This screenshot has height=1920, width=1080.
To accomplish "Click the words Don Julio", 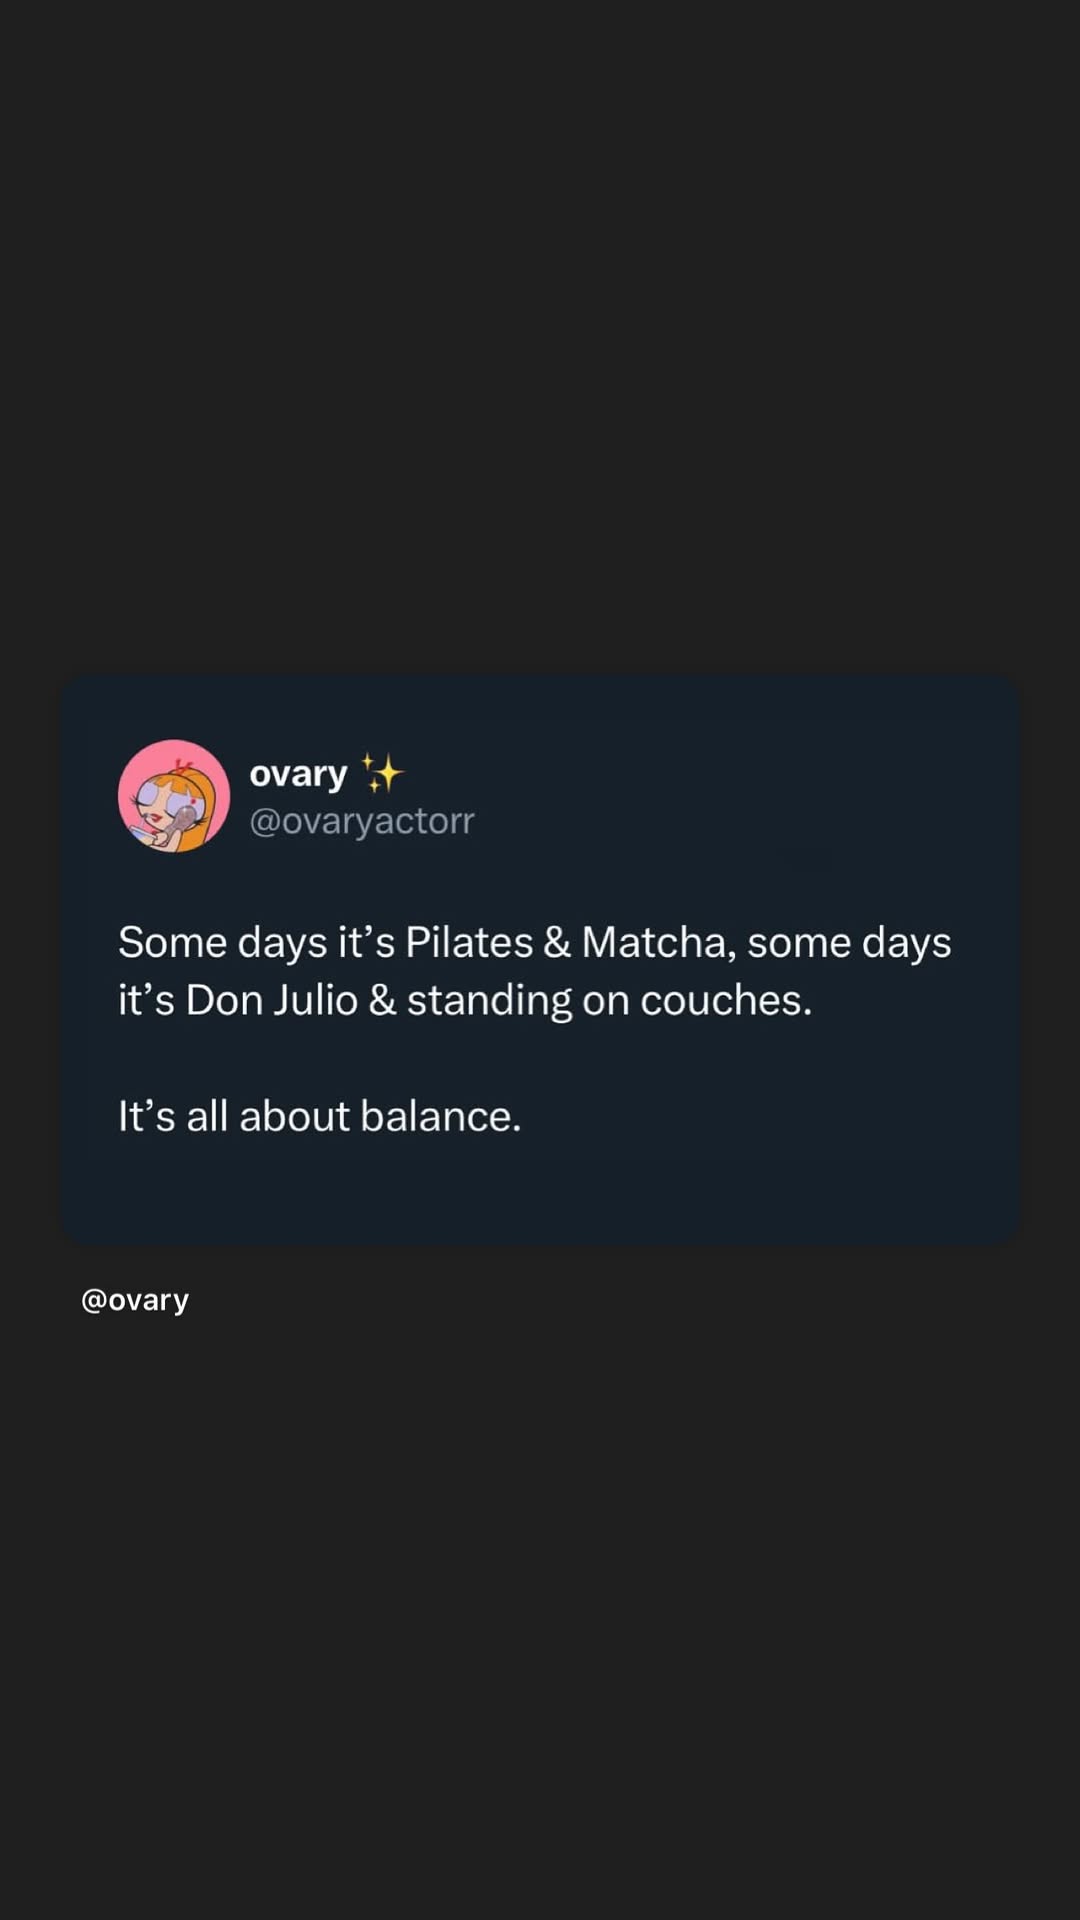I will [272, 1000].
